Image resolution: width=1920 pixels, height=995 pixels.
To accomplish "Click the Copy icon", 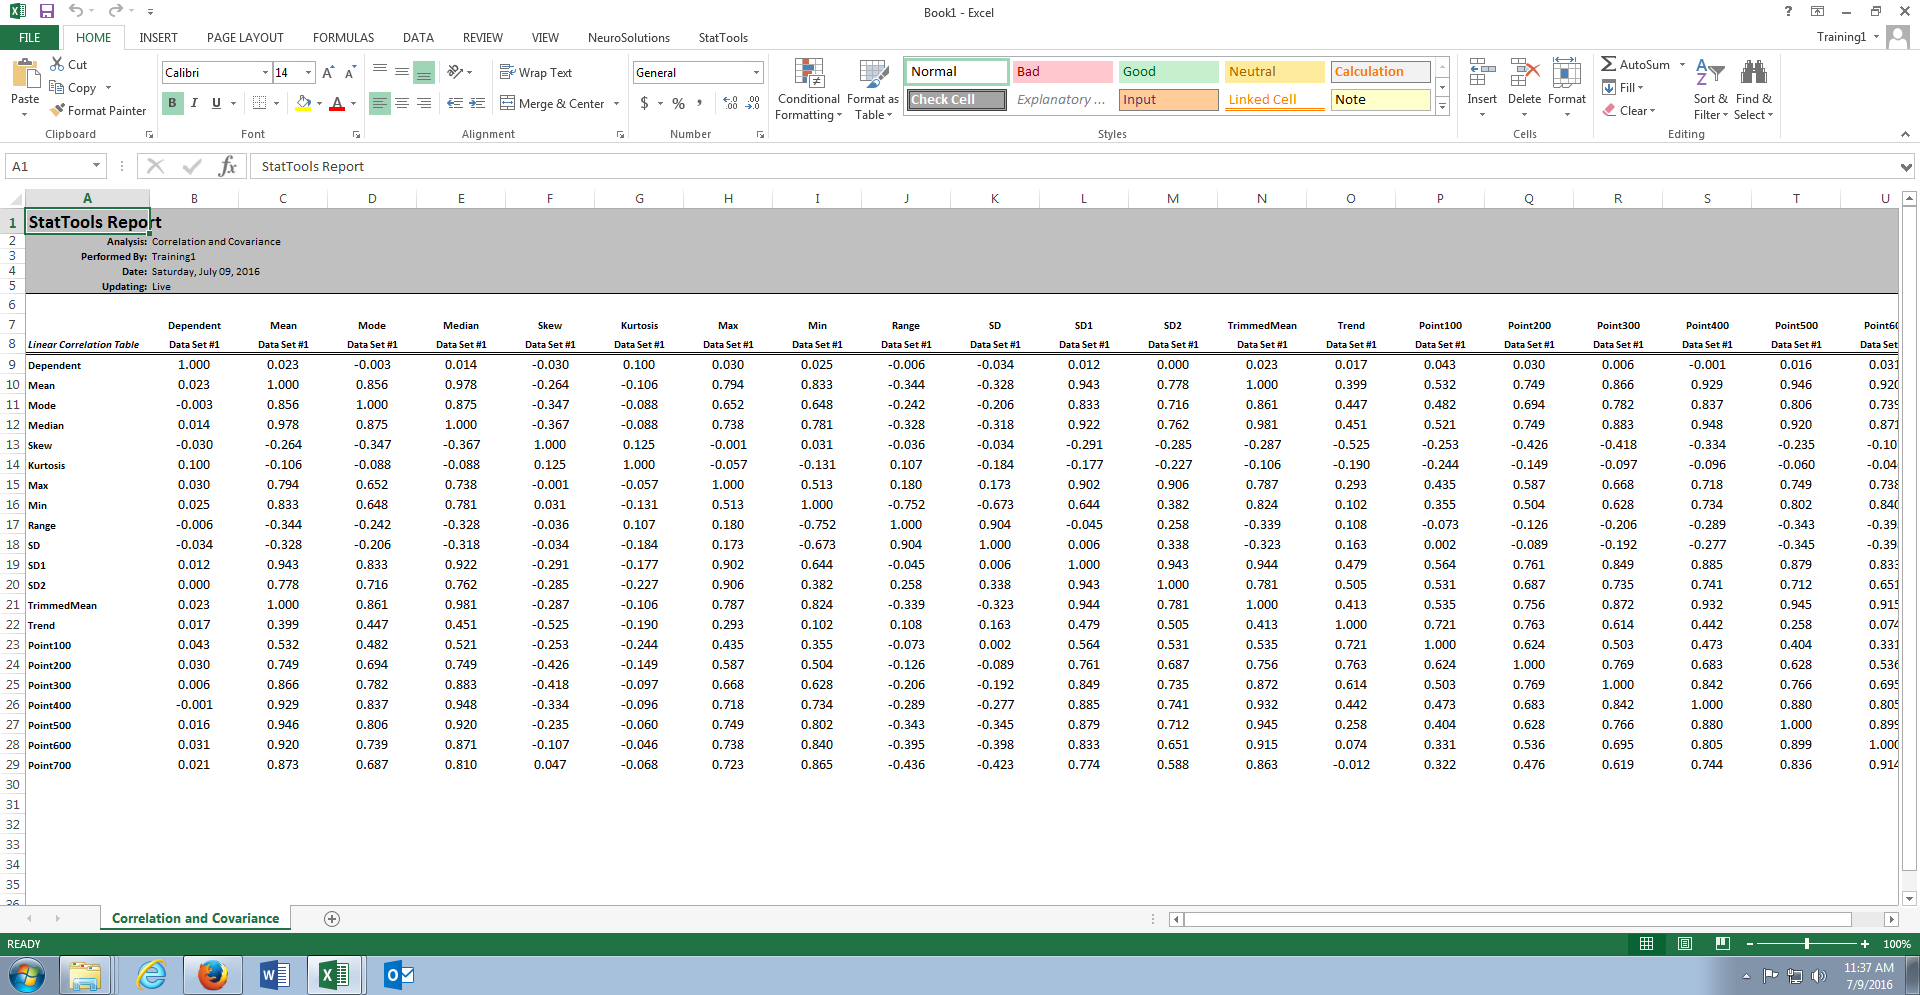I will [x=57, y=87].
